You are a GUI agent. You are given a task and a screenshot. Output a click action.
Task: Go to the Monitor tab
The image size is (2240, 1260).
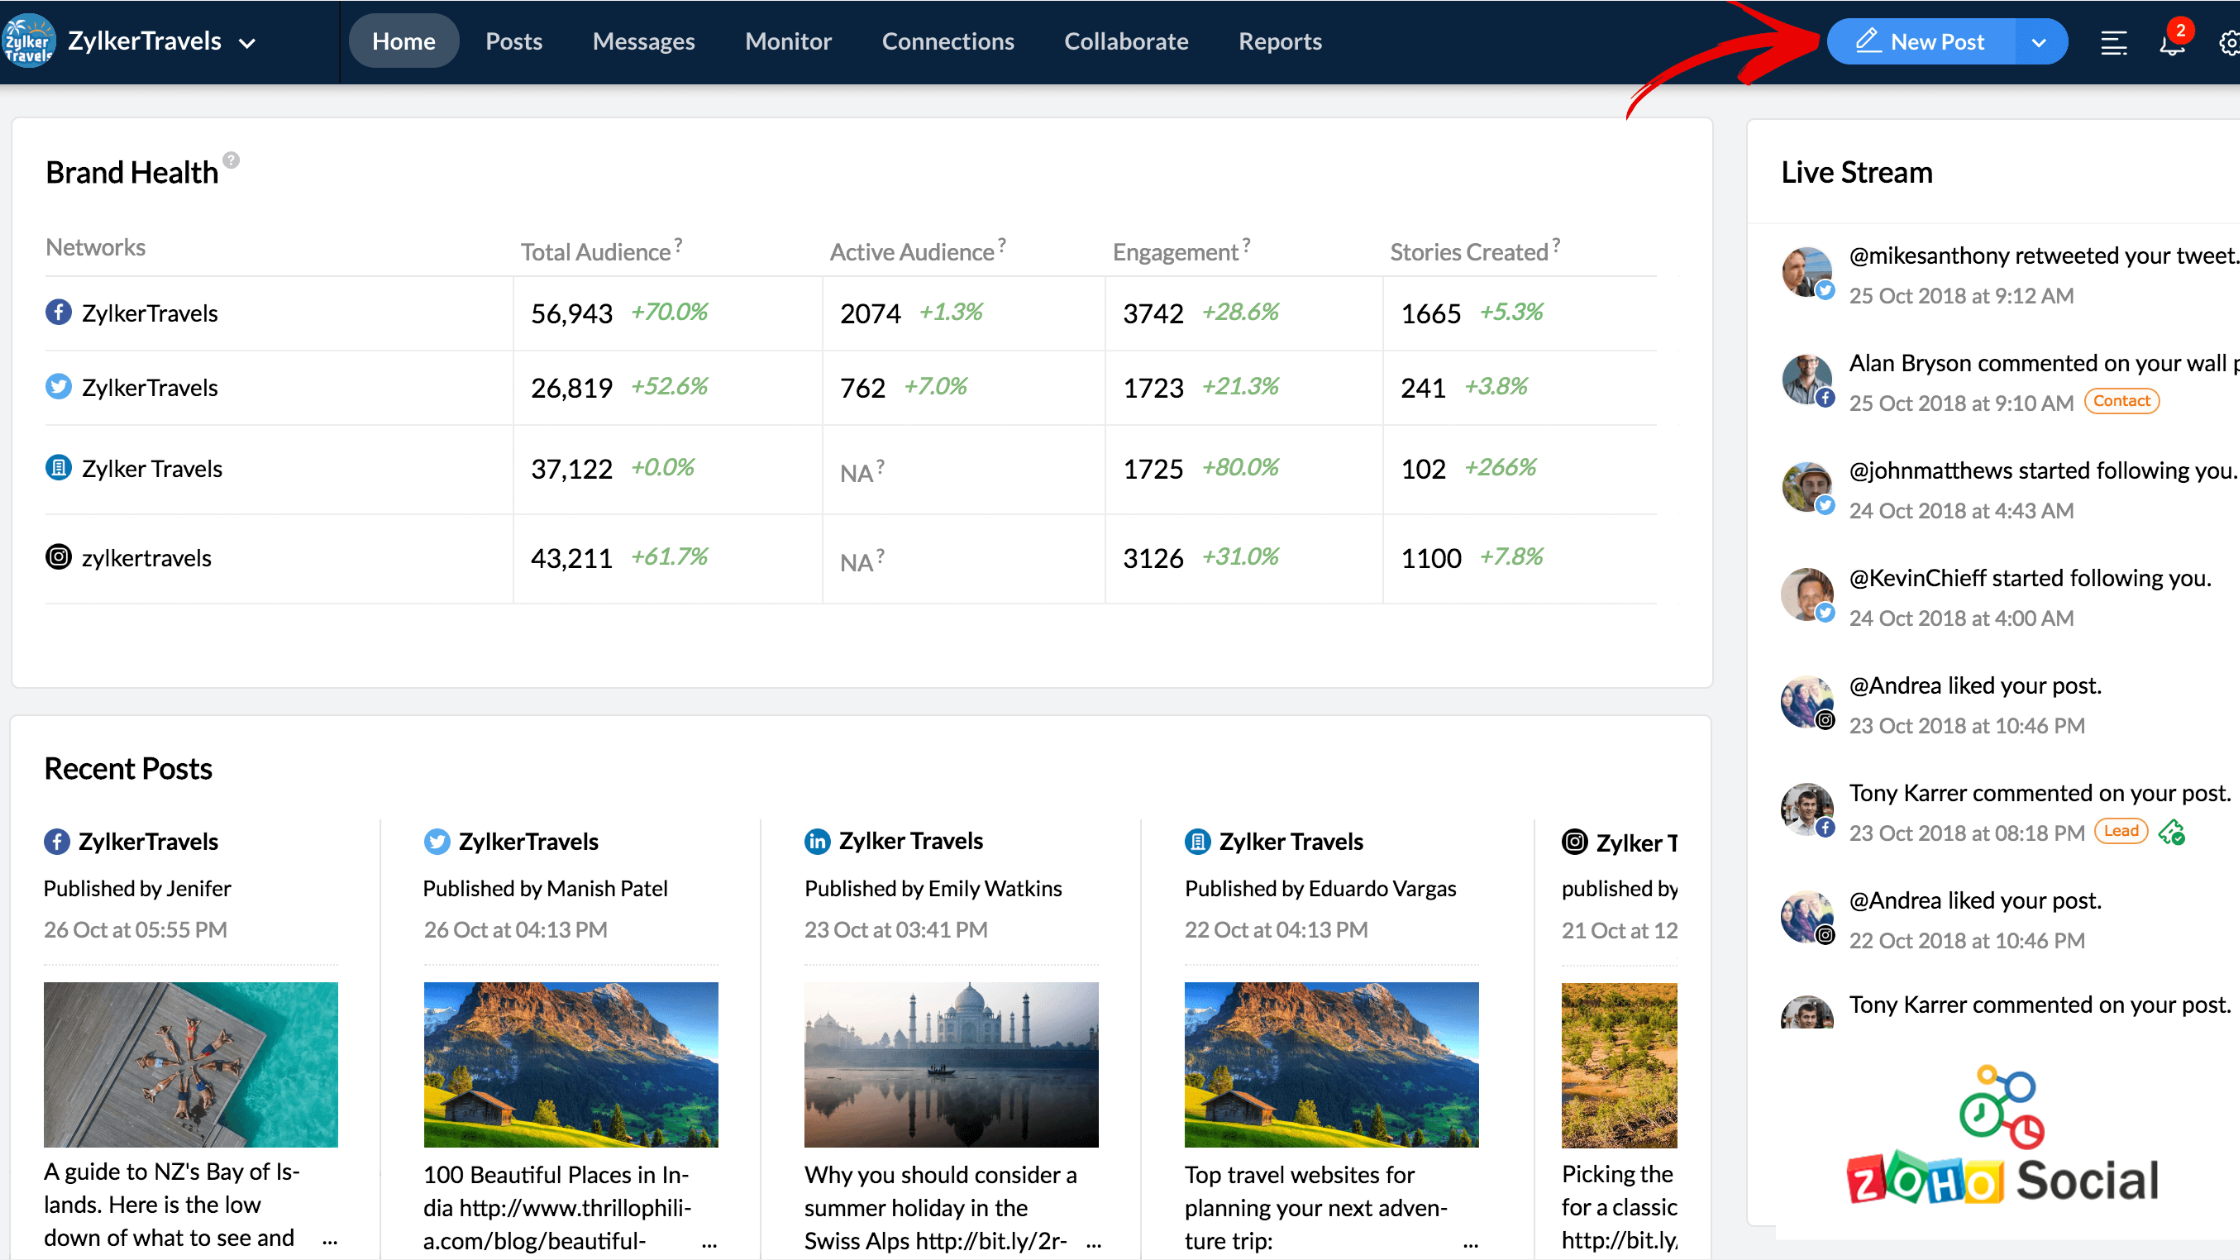[788, 41]
